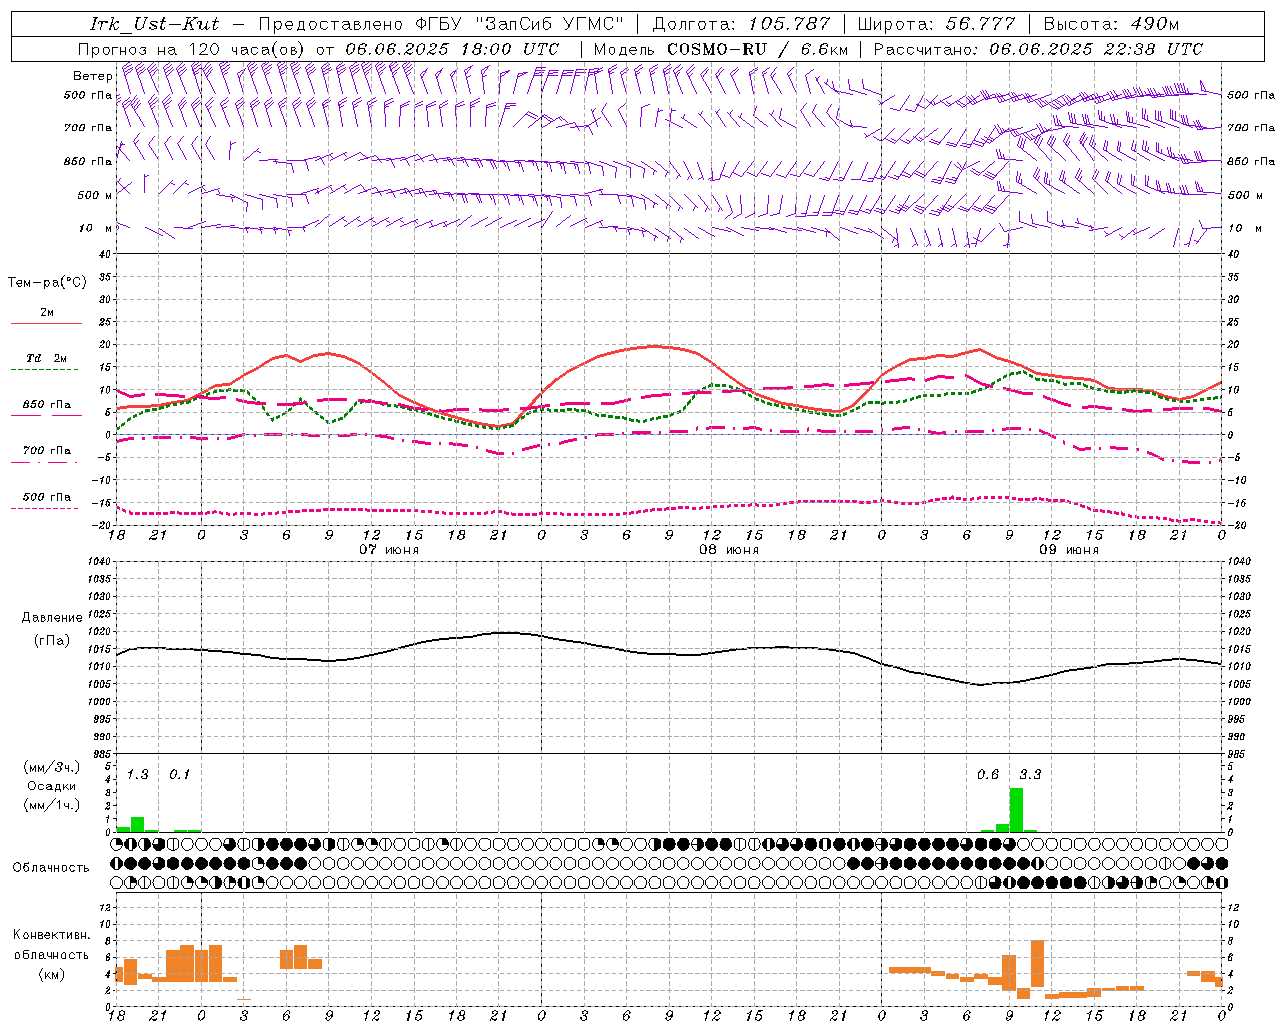Click the "Конвективн." convective cloud label
This screenshot has width=1280, height=1024.
click(x=52, y=935)
